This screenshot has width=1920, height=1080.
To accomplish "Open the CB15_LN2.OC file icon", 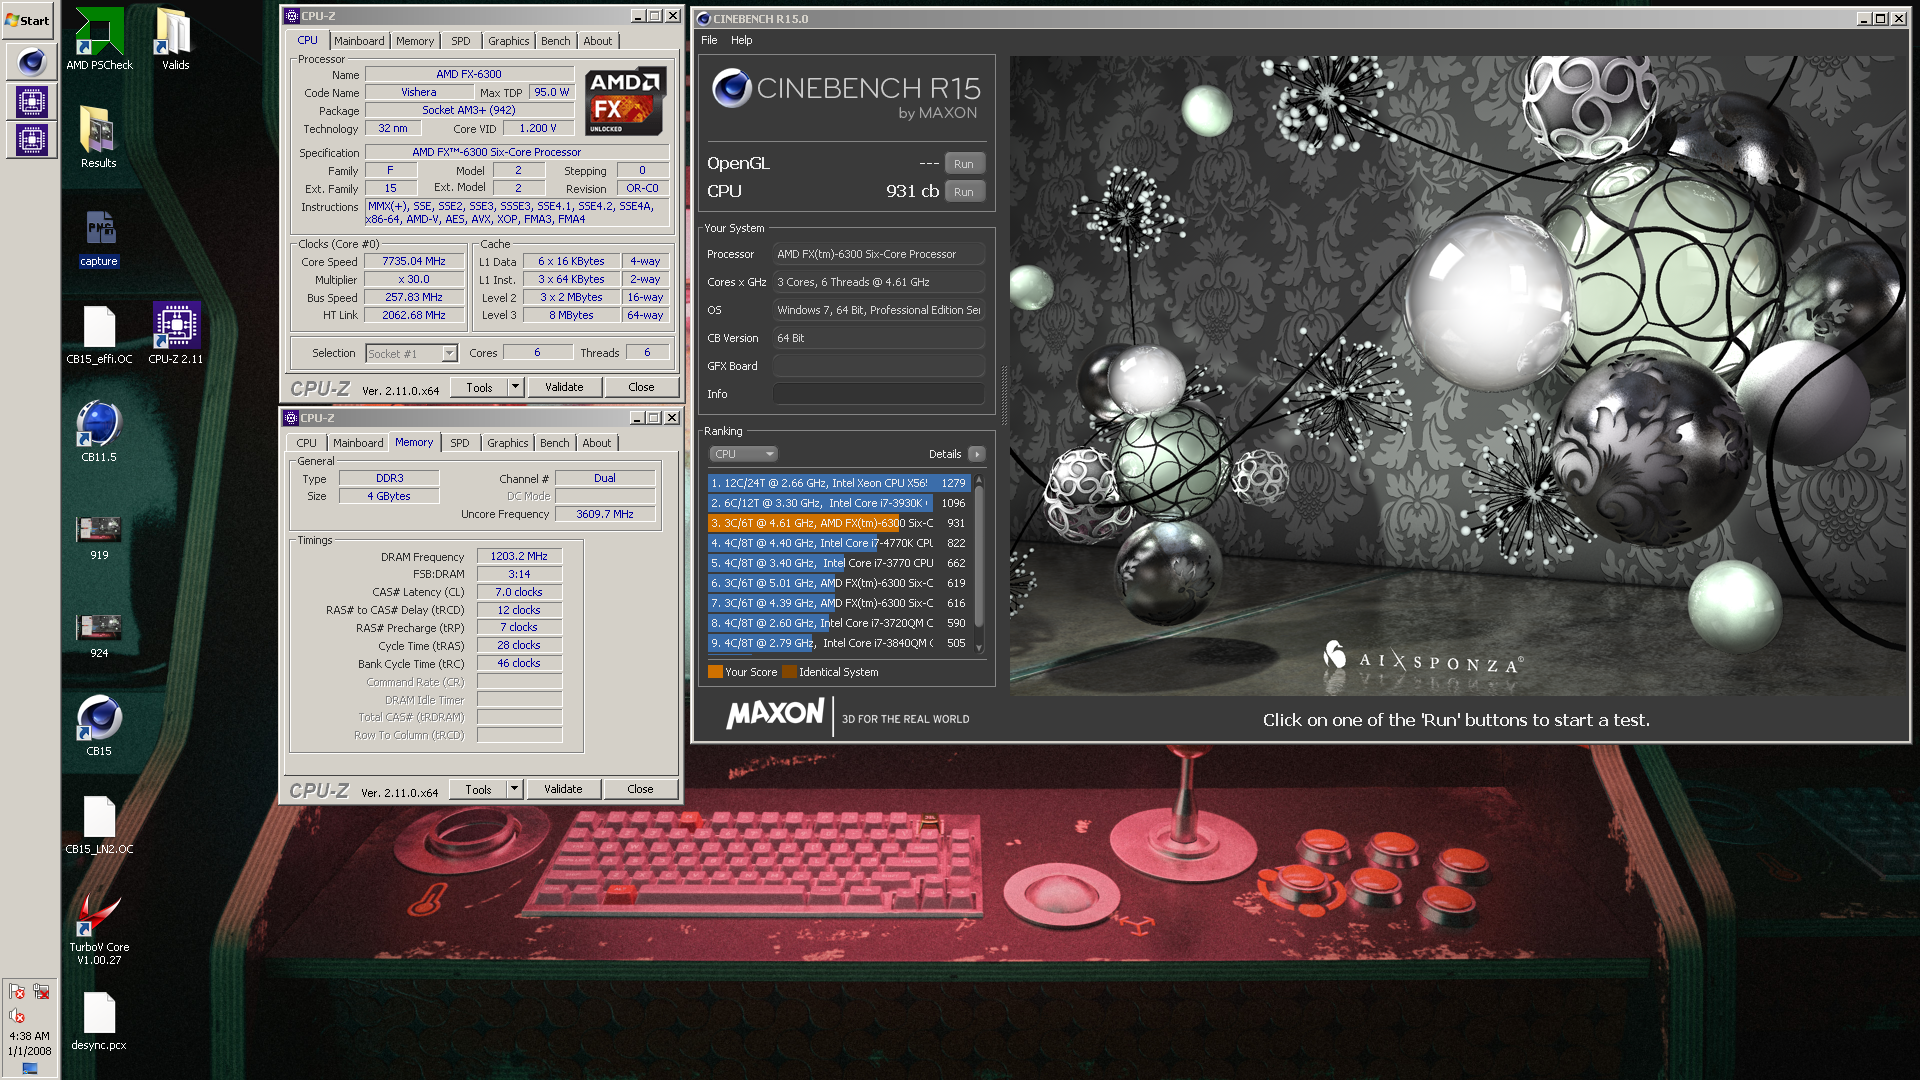I will point(99,825).
